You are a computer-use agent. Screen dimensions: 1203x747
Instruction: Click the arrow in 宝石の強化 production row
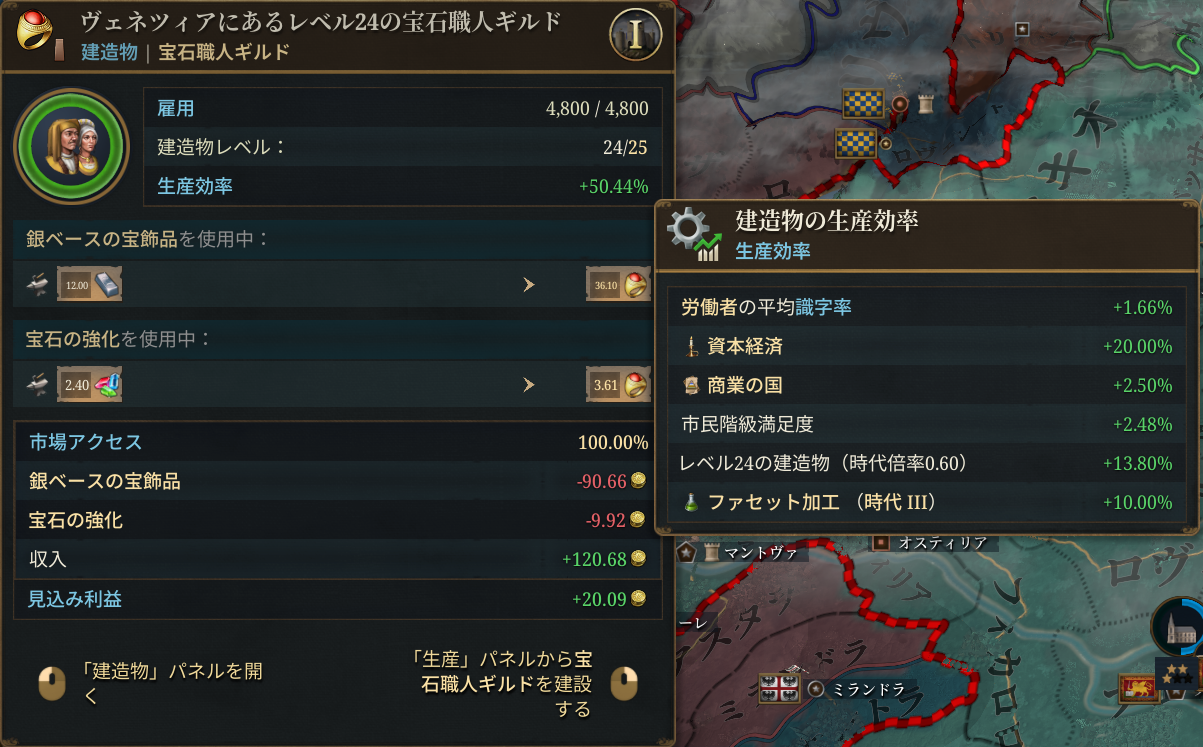[529, 384]
